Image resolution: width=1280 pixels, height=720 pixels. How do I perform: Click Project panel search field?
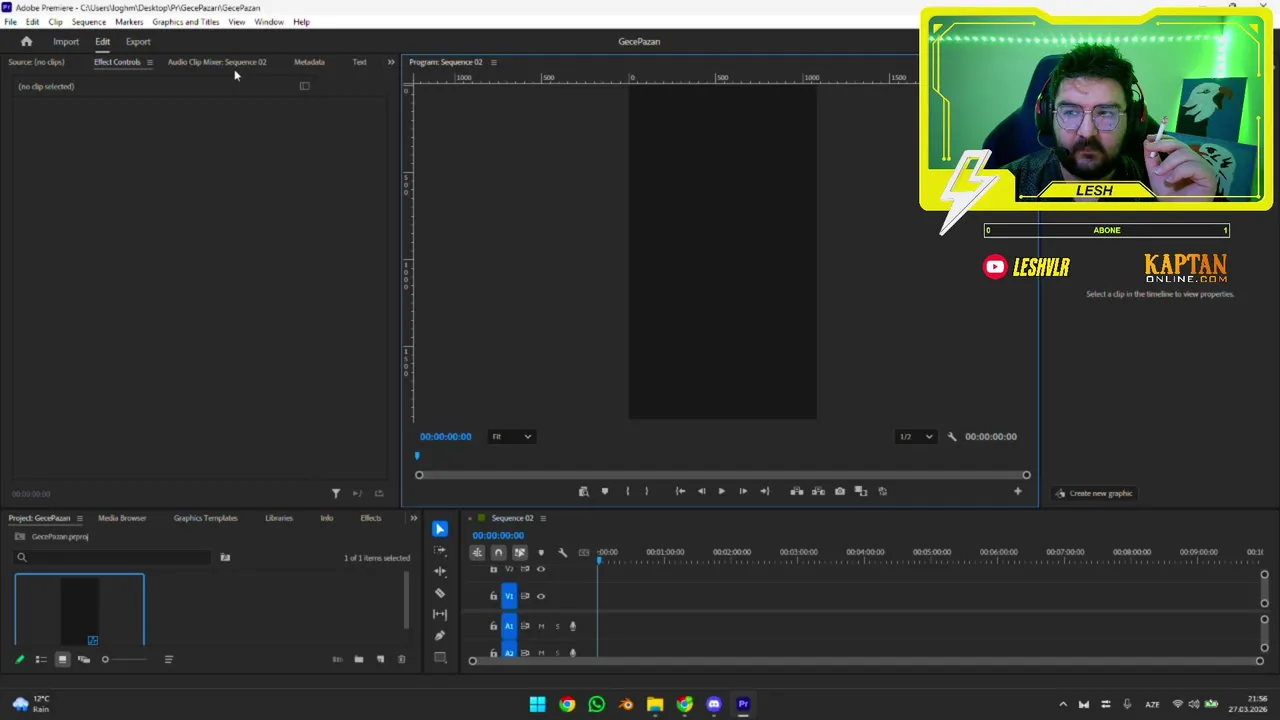[x=114, y=557]
